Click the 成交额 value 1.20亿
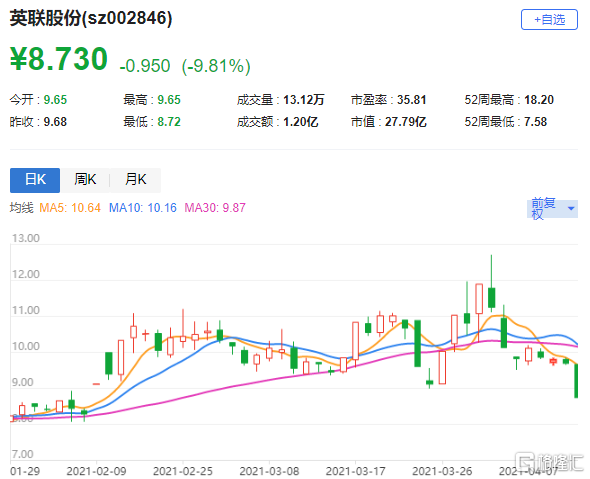Screen dimensions: 590x479 (x=301, y=122)
